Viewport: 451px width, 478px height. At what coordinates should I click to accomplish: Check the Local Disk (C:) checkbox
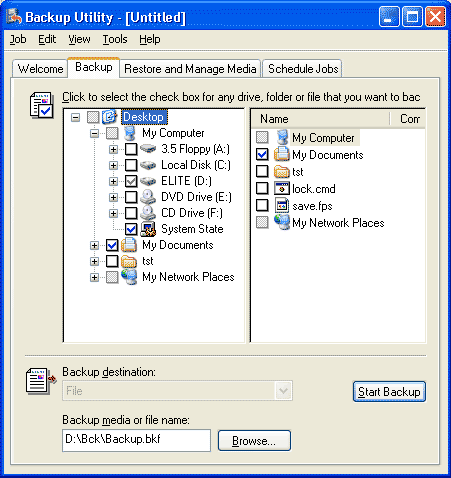(131, 165)
